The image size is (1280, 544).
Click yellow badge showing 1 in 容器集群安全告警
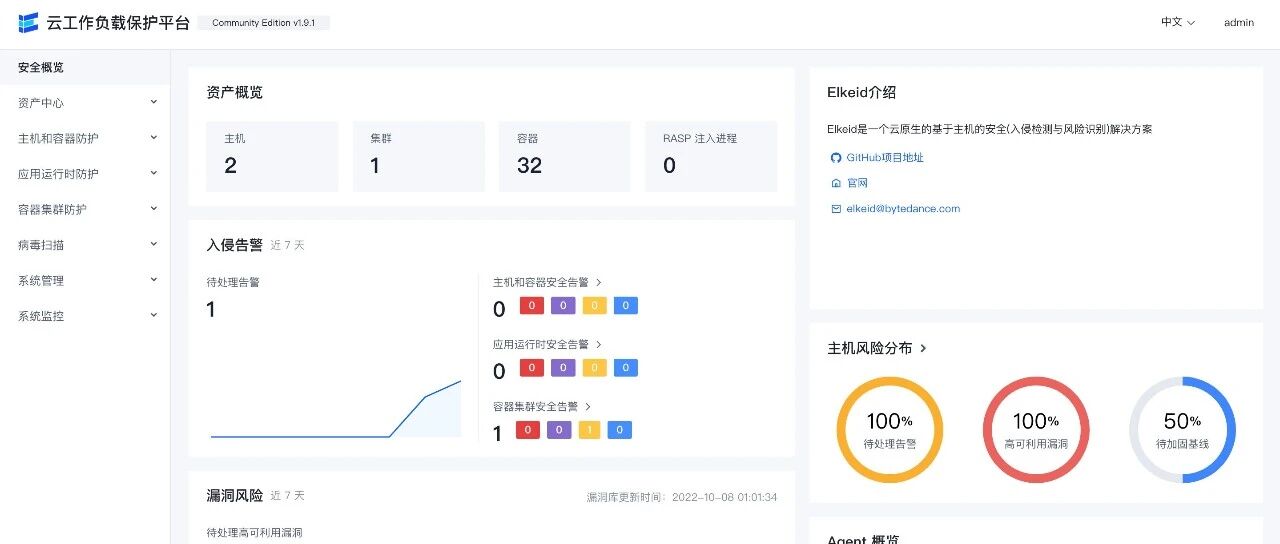point(590,430)
